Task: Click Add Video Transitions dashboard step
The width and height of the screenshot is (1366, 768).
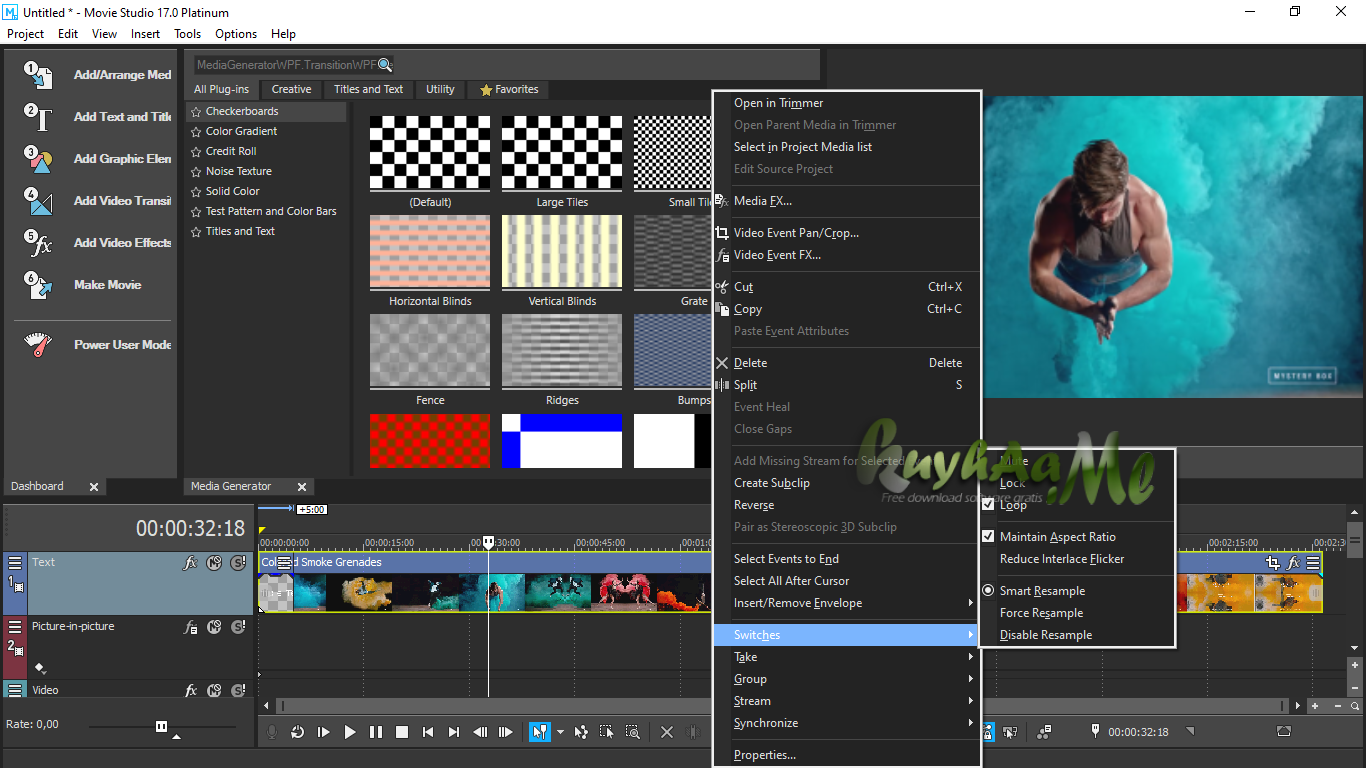Action: pos(97,201)
